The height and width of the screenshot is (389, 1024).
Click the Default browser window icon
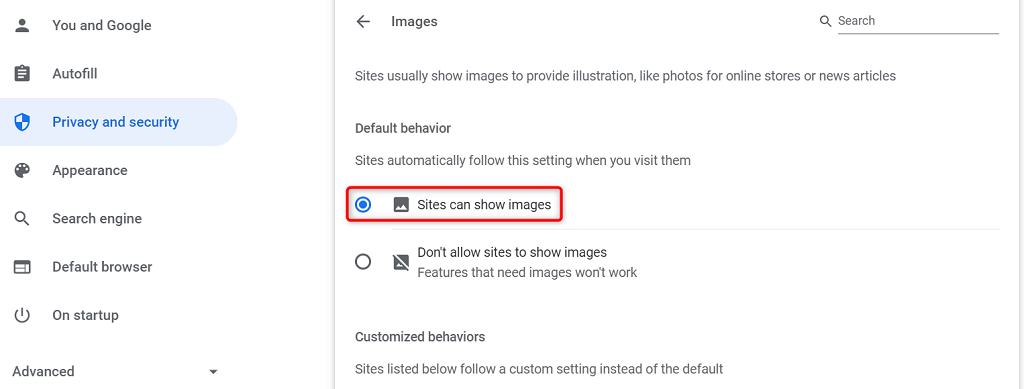22,267
